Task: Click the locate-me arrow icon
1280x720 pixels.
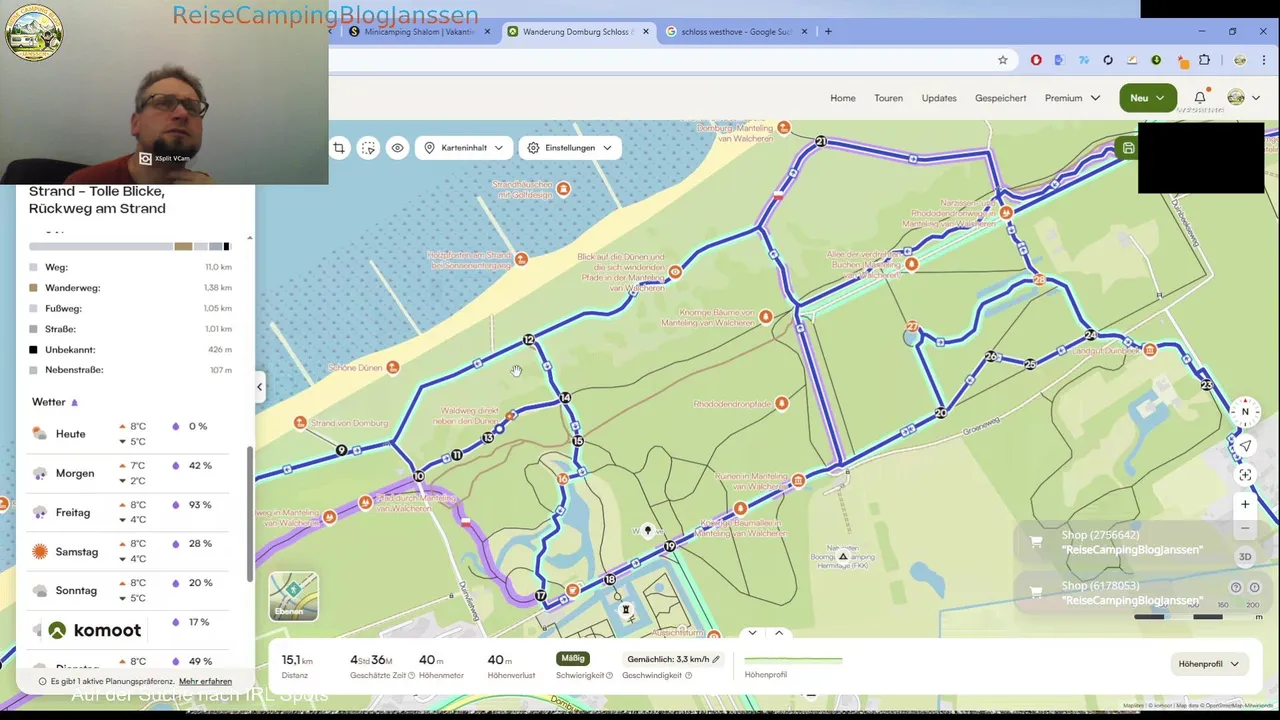Action: pyautogui.click(x=1245, y=446)
